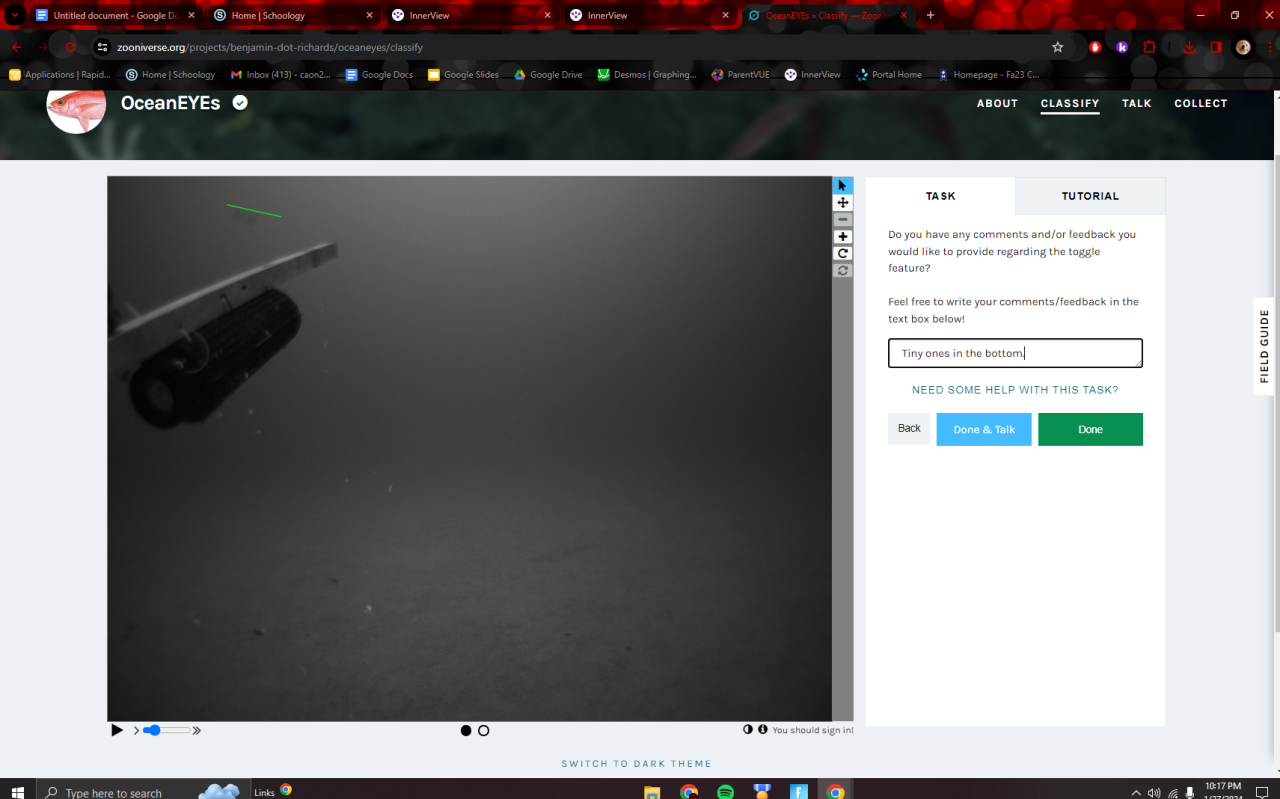The image size is (1280, 799).
Task: Open Chrome tab search dropdown
Action: pyautogui.click(x=15, y=16)
